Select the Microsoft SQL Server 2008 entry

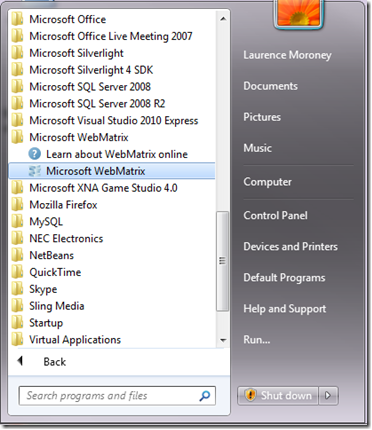[112, 87]
